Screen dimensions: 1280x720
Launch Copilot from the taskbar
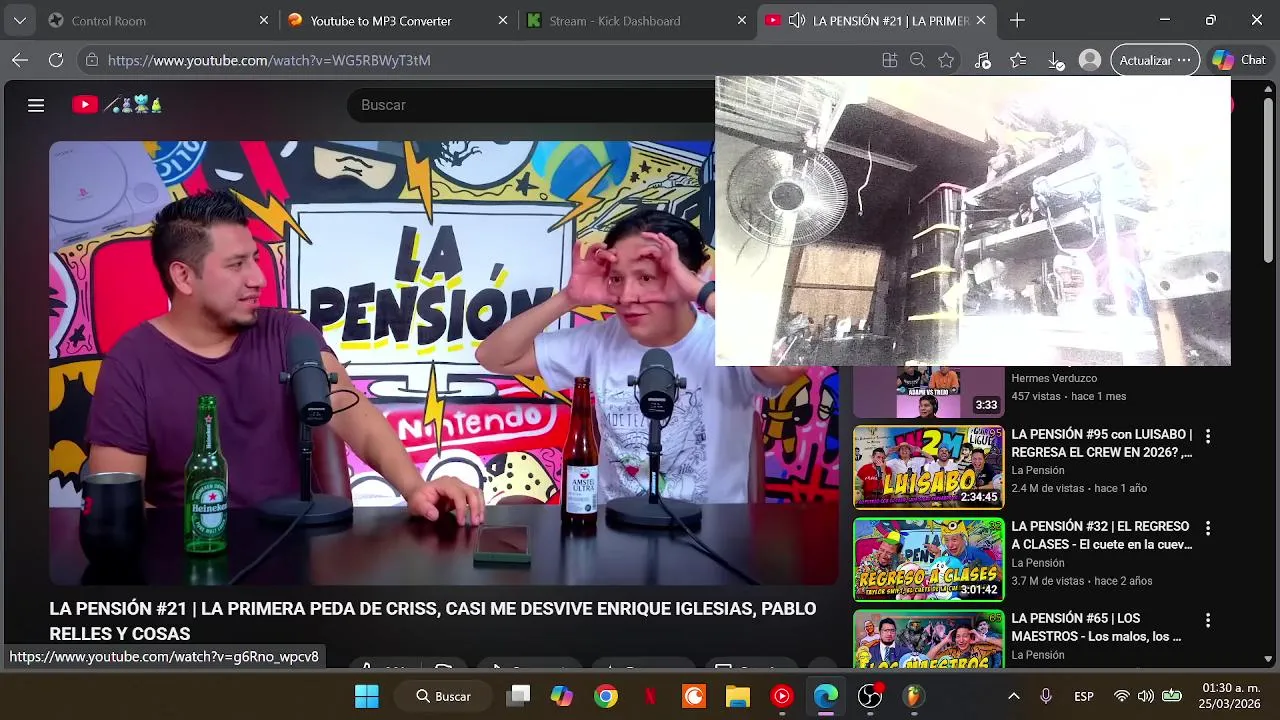pyautogui.click(x=562, y=696)
